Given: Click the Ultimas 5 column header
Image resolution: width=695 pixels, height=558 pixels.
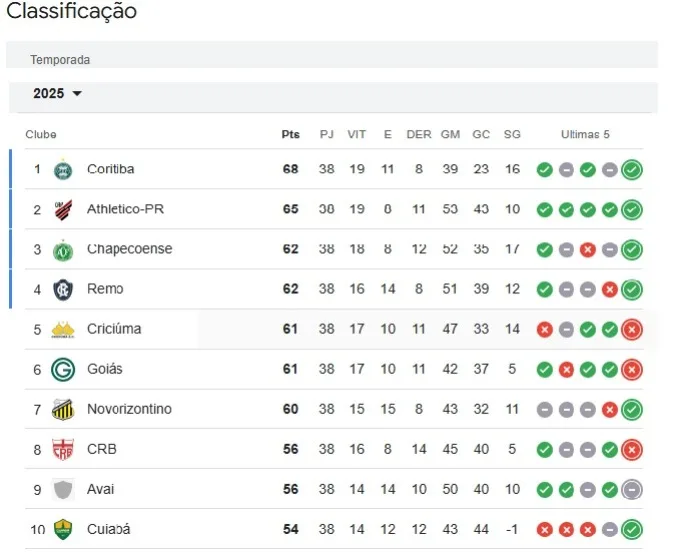Looking at the screenshot, I should pos(585,135).
